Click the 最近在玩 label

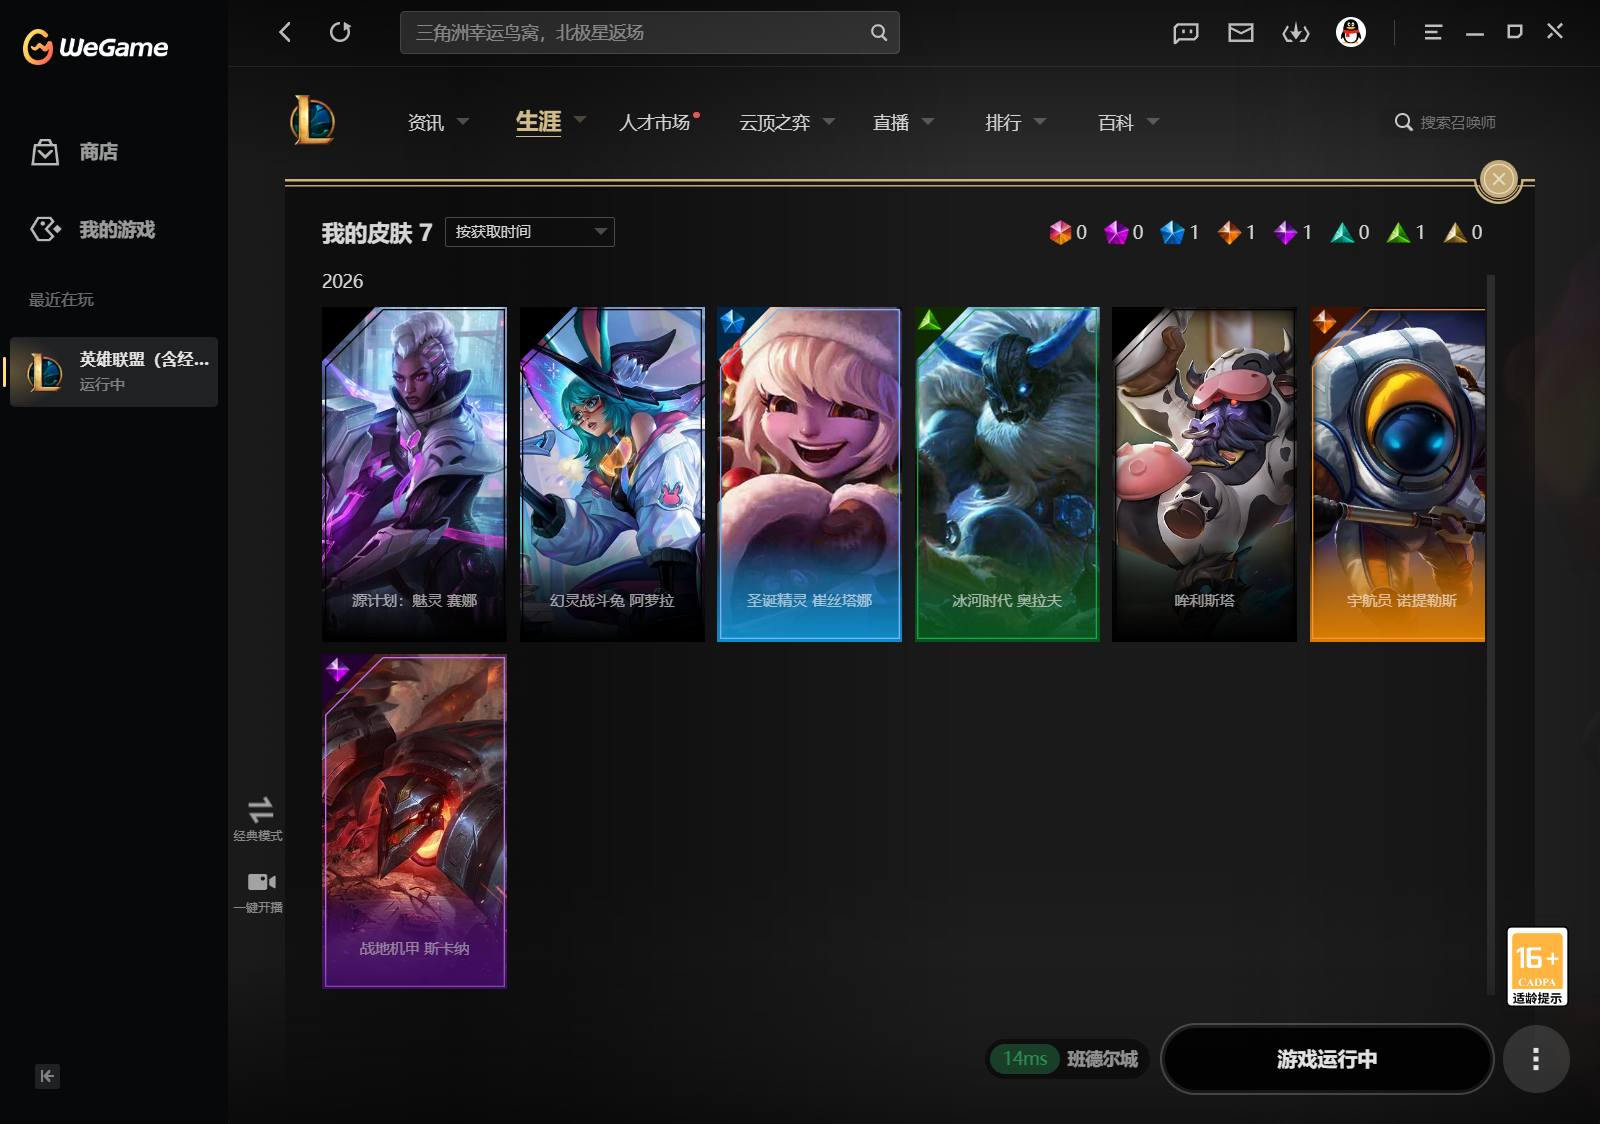pos(61,300)
